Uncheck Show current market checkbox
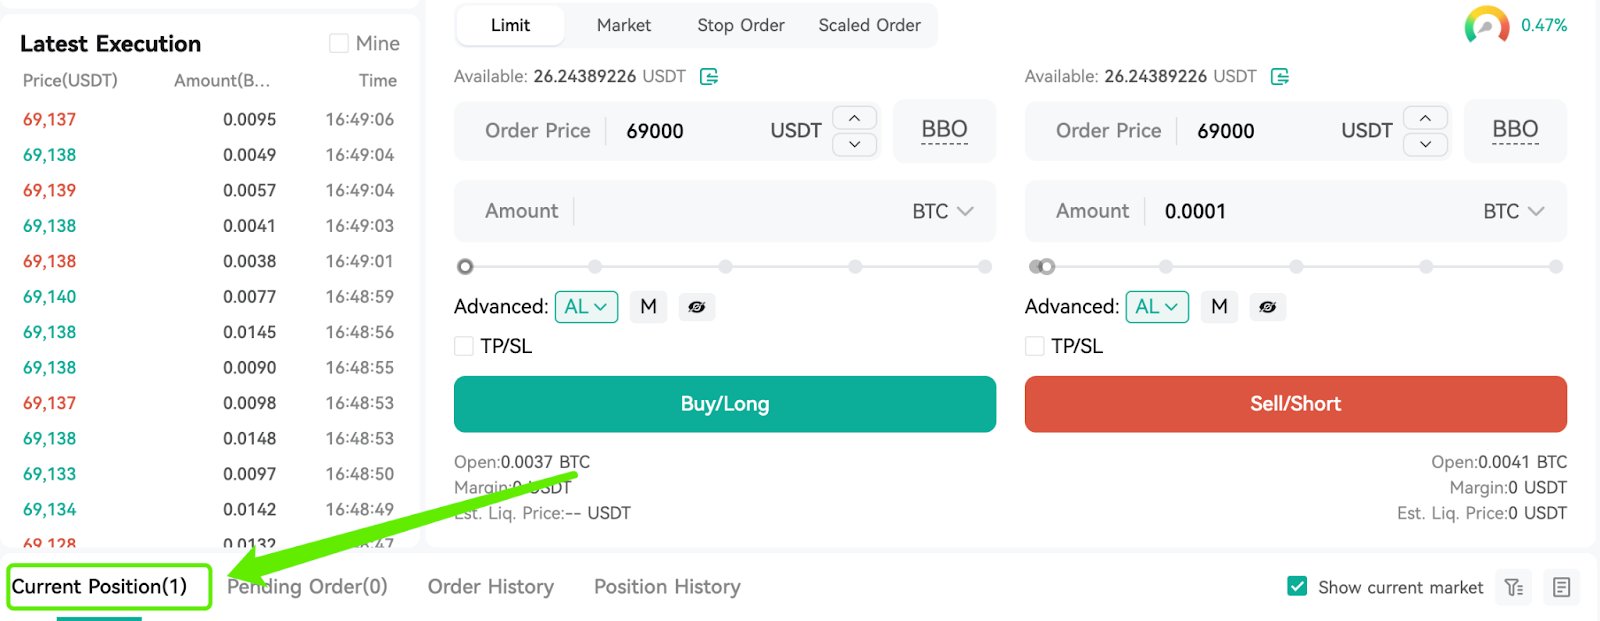The height and width of the screenshot is (621, 1600). (x=1297, y=587)
